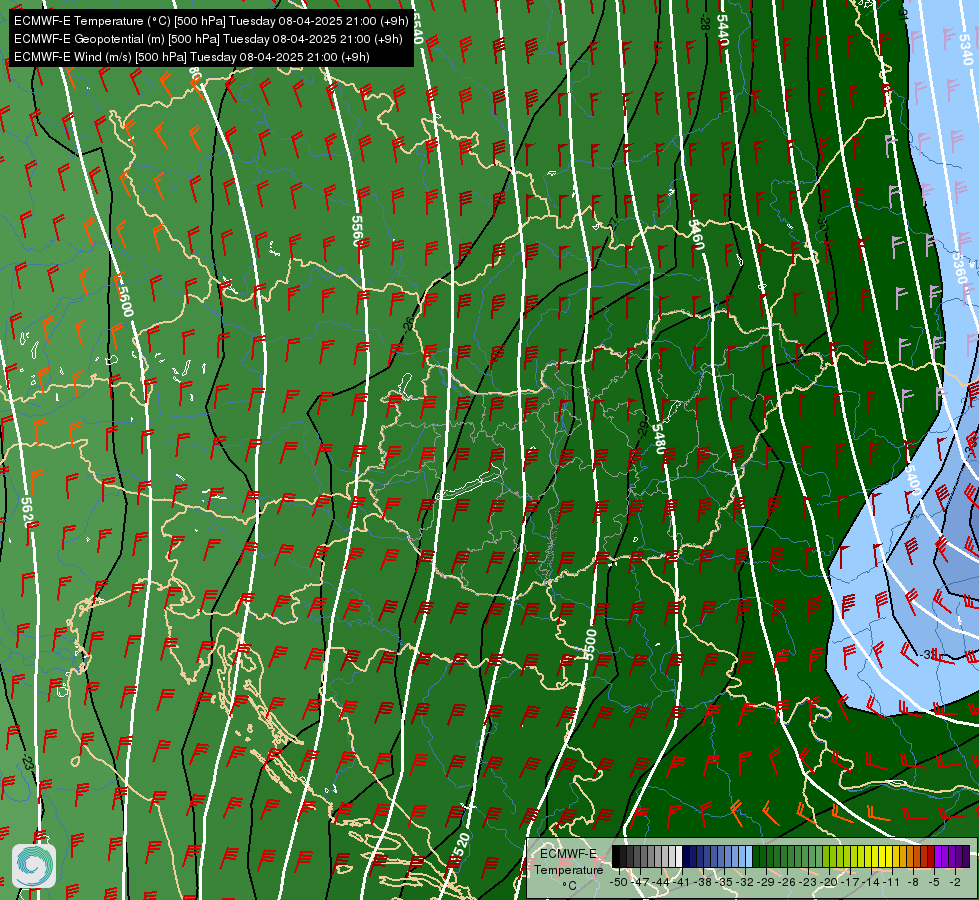Click the light blue swatch above -32 in the legend
979x900 pixels.
point(749,856)
